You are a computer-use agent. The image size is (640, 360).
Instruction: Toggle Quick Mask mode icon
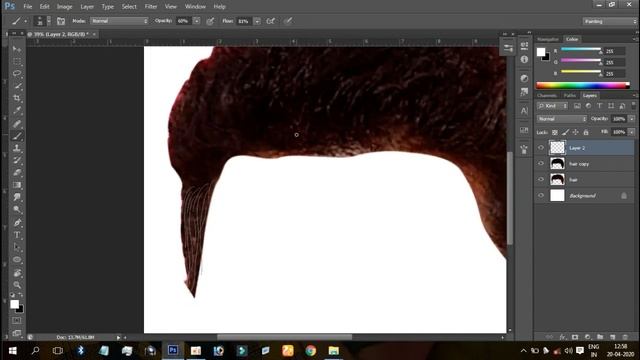tap(17, 321)
